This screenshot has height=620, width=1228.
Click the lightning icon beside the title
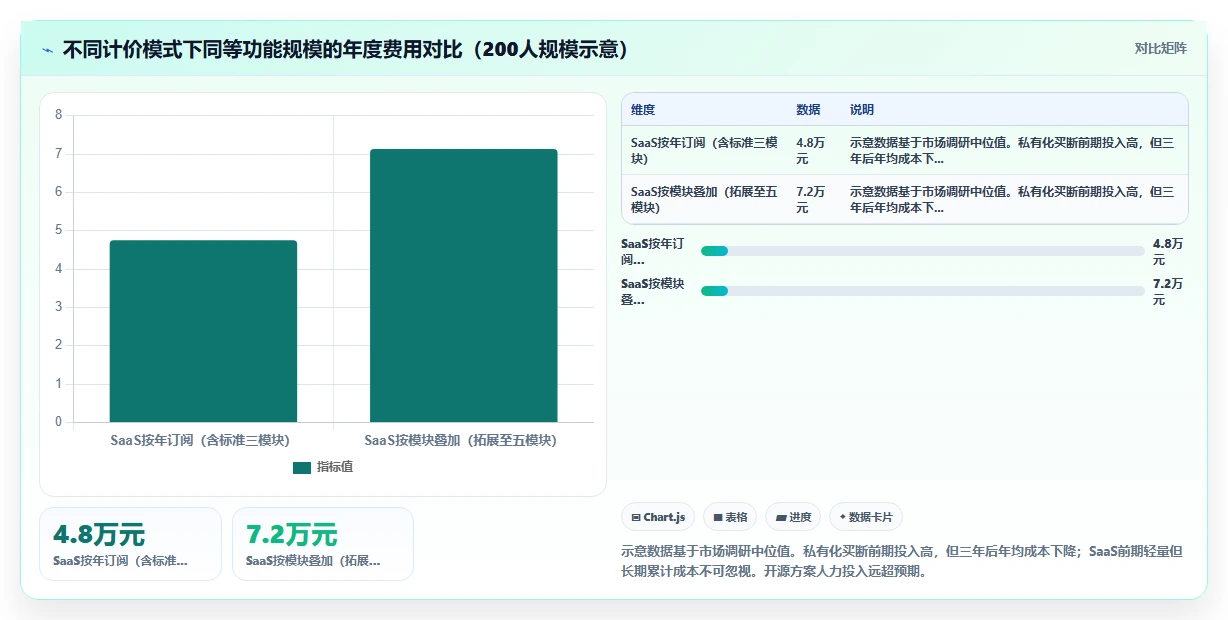tap(48, 50)
